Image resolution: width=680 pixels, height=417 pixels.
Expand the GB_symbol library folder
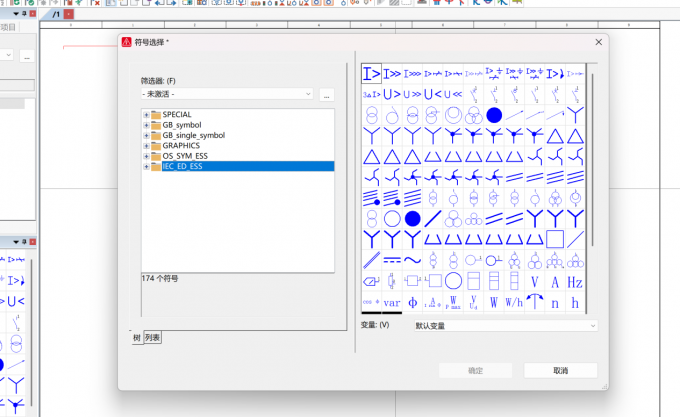click(x=146, y=125)
